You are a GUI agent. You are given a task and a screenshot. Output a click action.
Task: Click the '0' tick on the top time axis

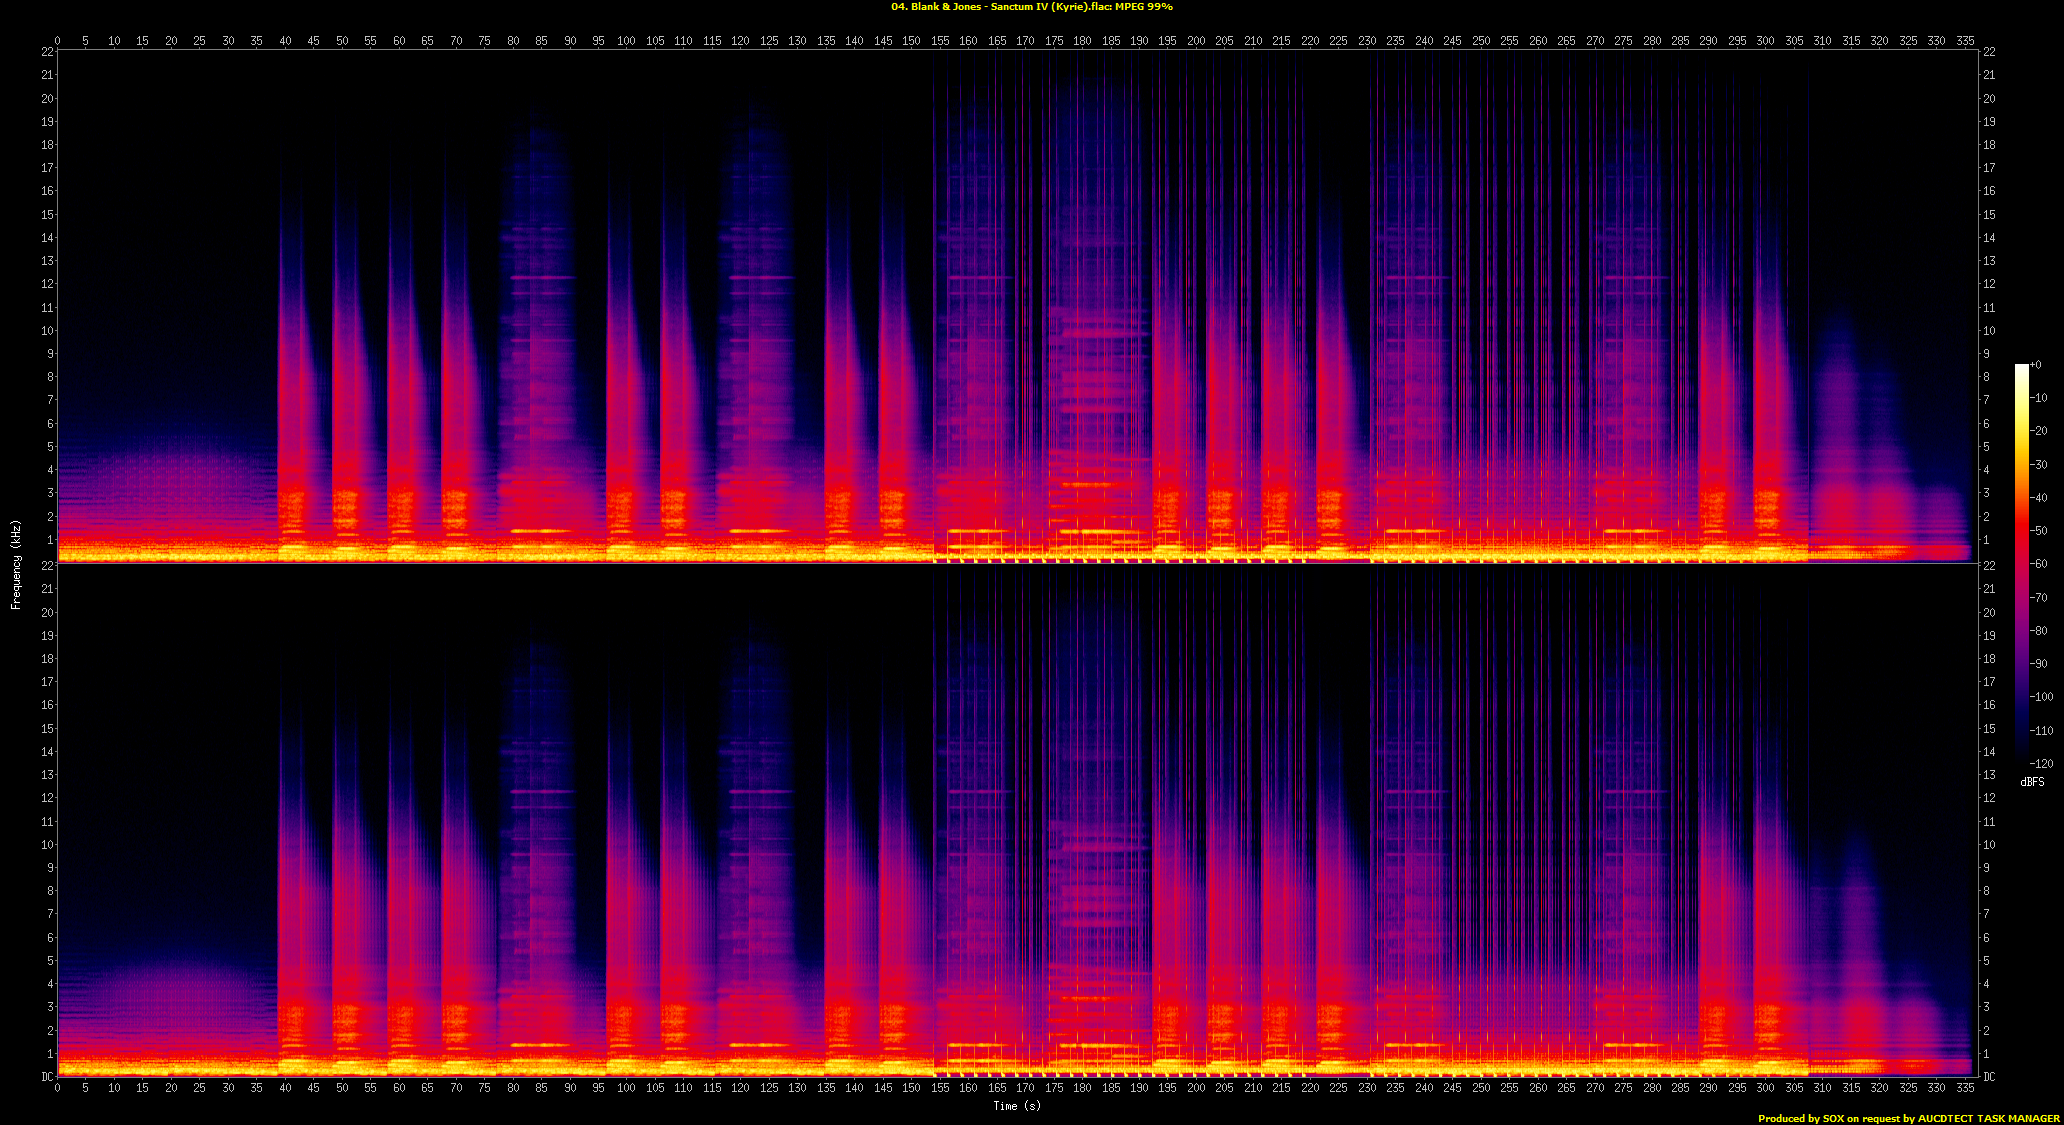(x=57, y=41)
